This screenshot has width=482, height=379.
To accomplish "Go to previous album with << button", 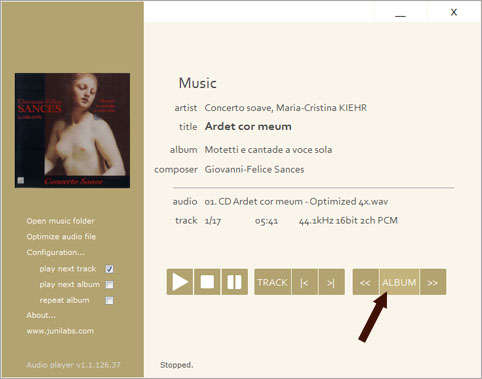I will tap(365, 282).
